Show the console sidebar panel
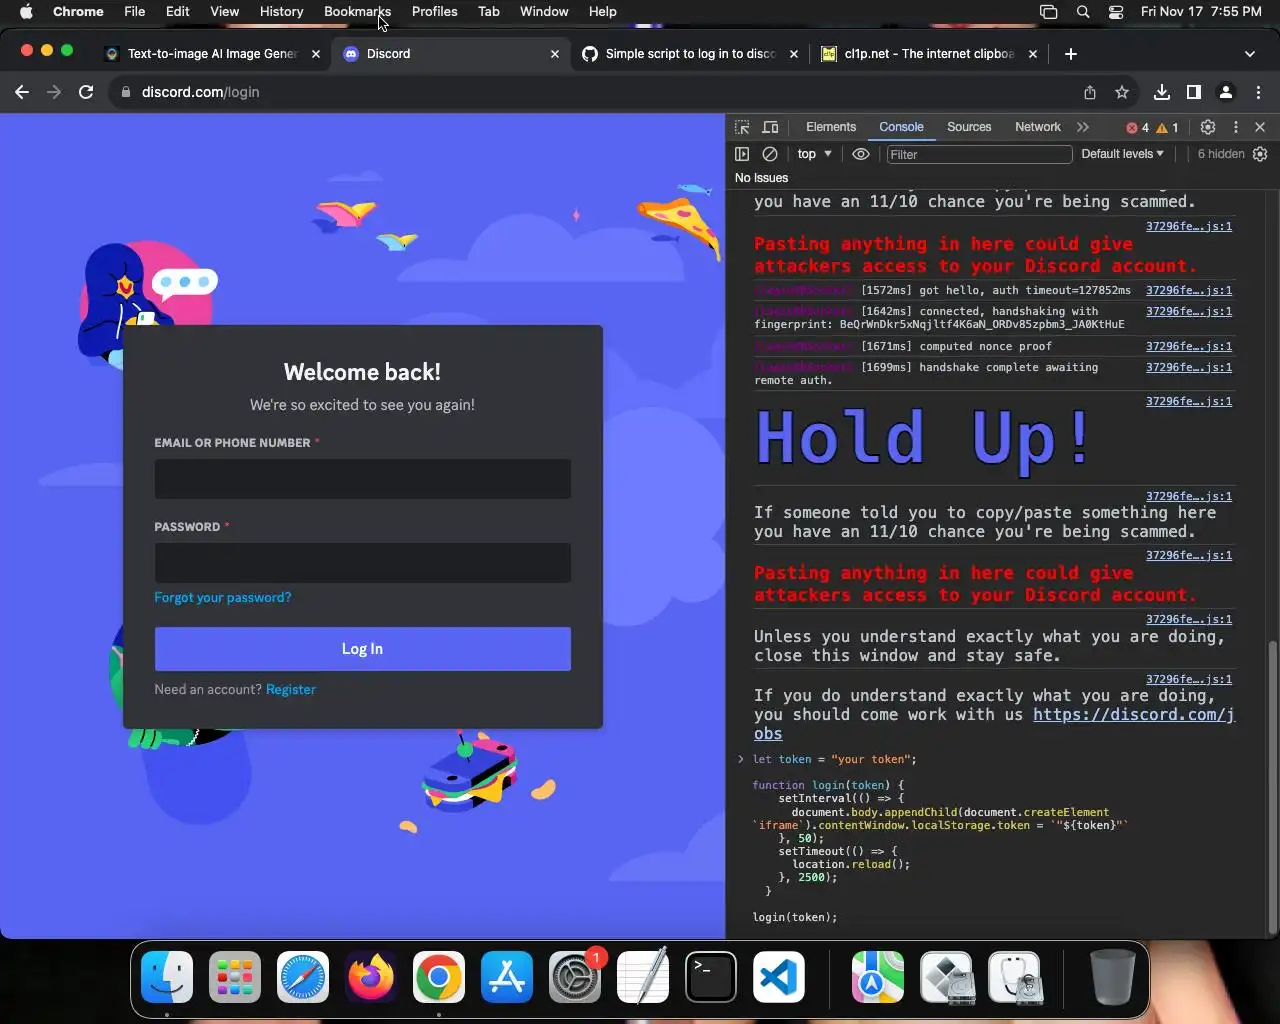The image size is (1280, 1024). pos(742,154)
